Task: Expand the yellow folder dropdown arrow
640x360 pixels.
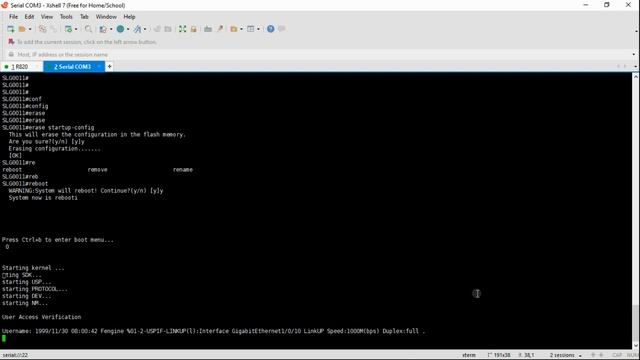Action: tap(241, 29)
